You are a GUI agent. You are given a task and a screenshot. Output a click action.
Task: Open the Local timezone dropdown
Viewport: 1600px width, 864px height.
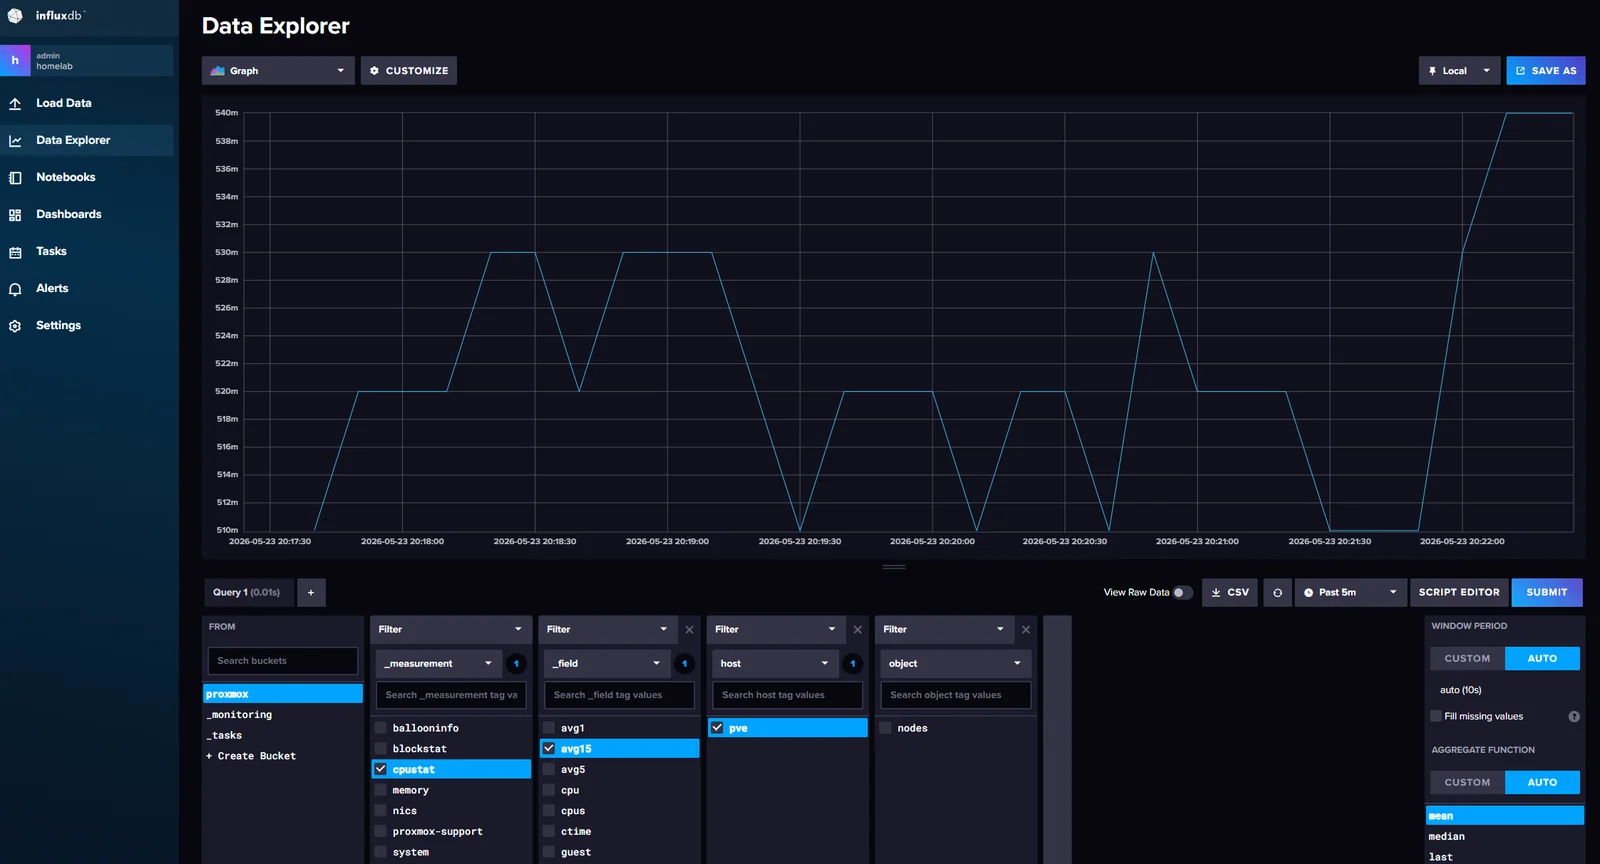pyautogui.click(x=1459, y=70)
